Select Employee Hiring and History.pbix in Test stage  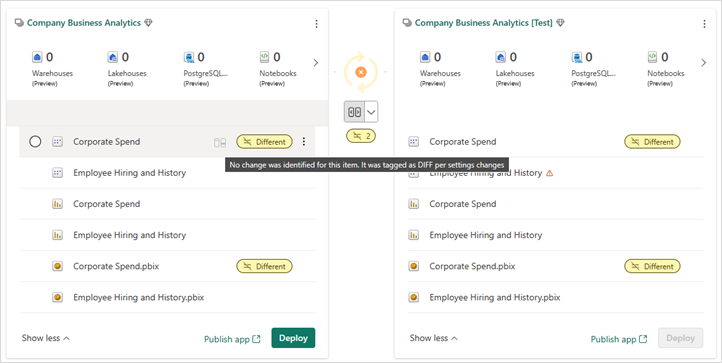555,298
